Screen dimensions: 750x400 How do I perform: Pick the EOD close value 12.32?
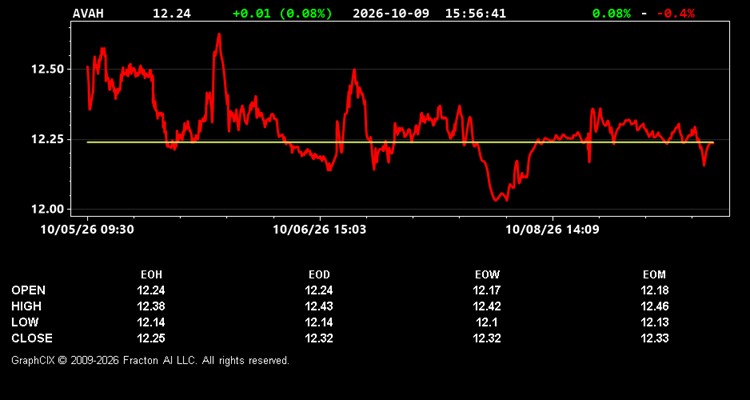click(x=319, y=338)
